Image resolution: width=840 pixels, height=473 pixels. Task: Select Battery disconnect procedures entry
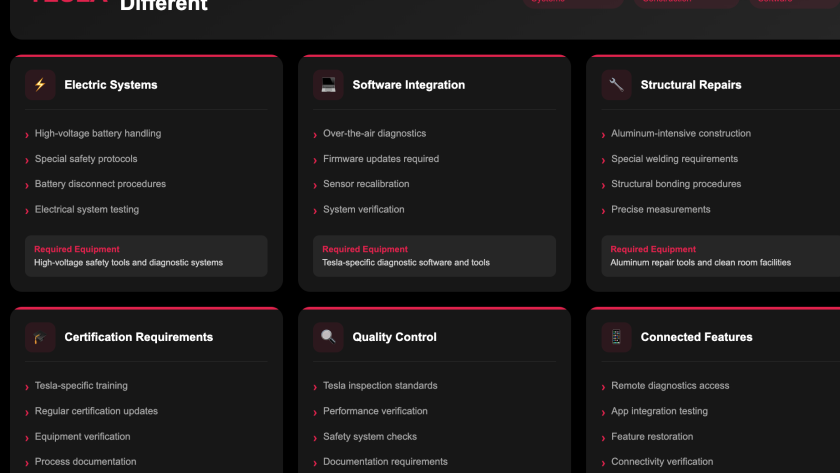pyautogui.click(x=100, y=184)
